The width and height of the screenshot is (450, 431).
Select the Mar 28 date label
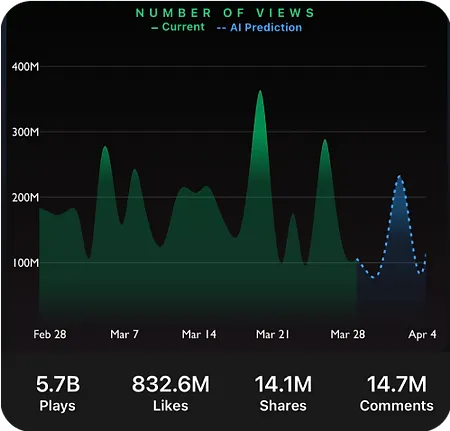click(x=348, y=334)
